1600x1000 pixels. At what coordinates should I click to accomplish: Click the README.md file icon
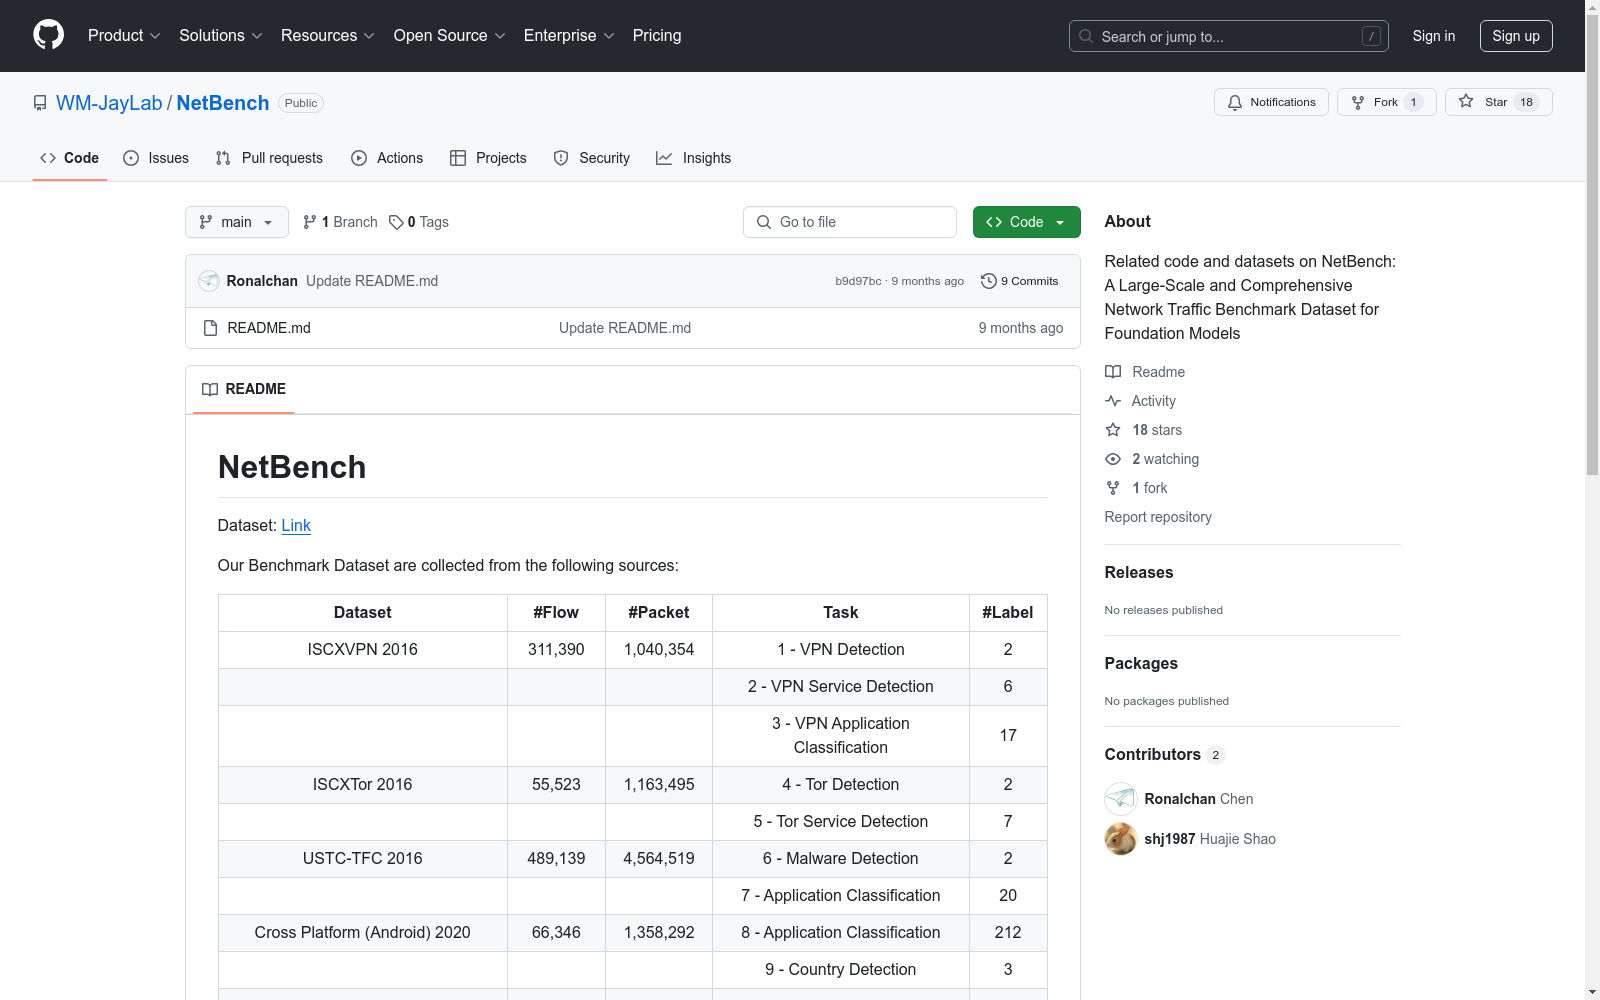point(210,328)
